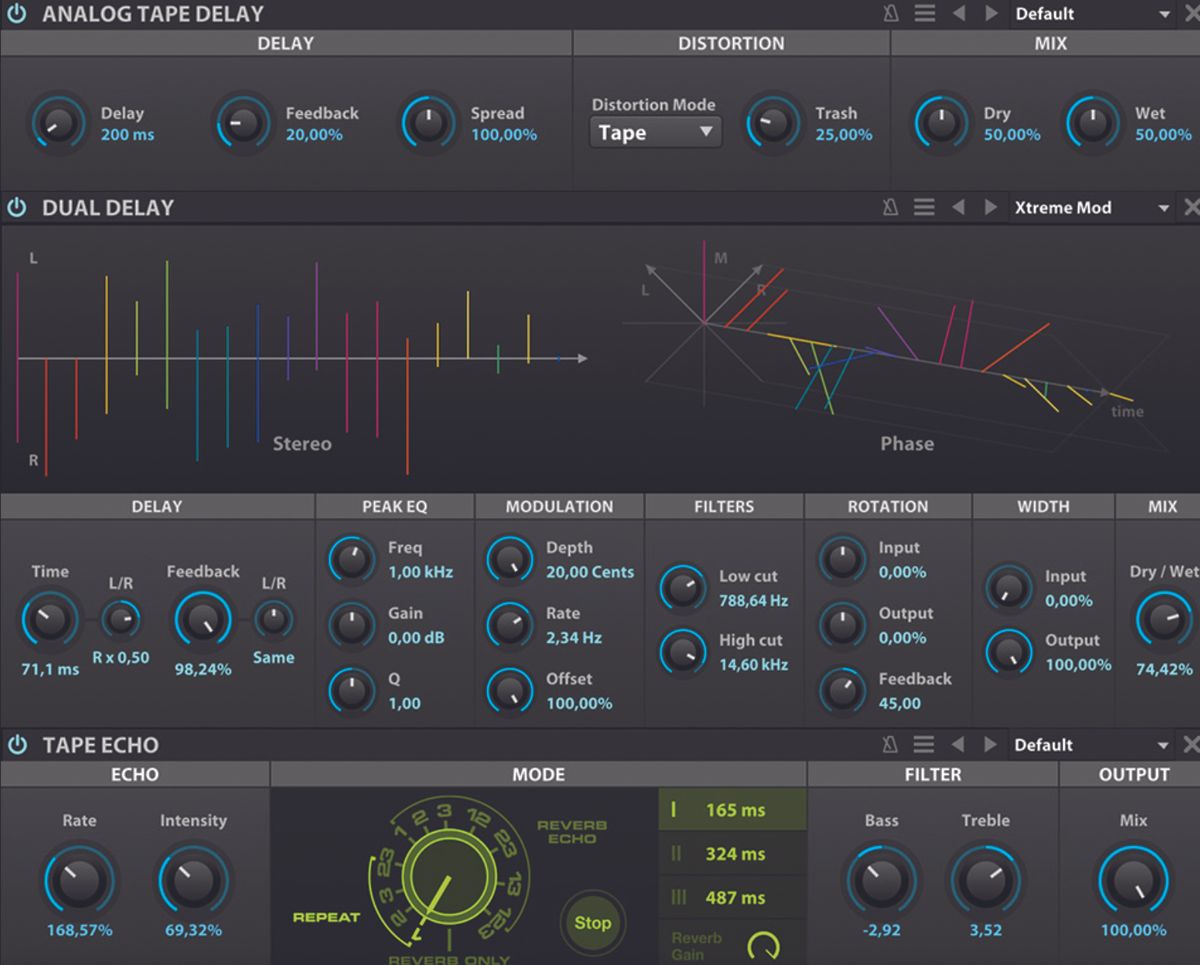Open the hamburger preset menu of Tape Echo
The image size is (1200, 965).
(x=924, y=744)
